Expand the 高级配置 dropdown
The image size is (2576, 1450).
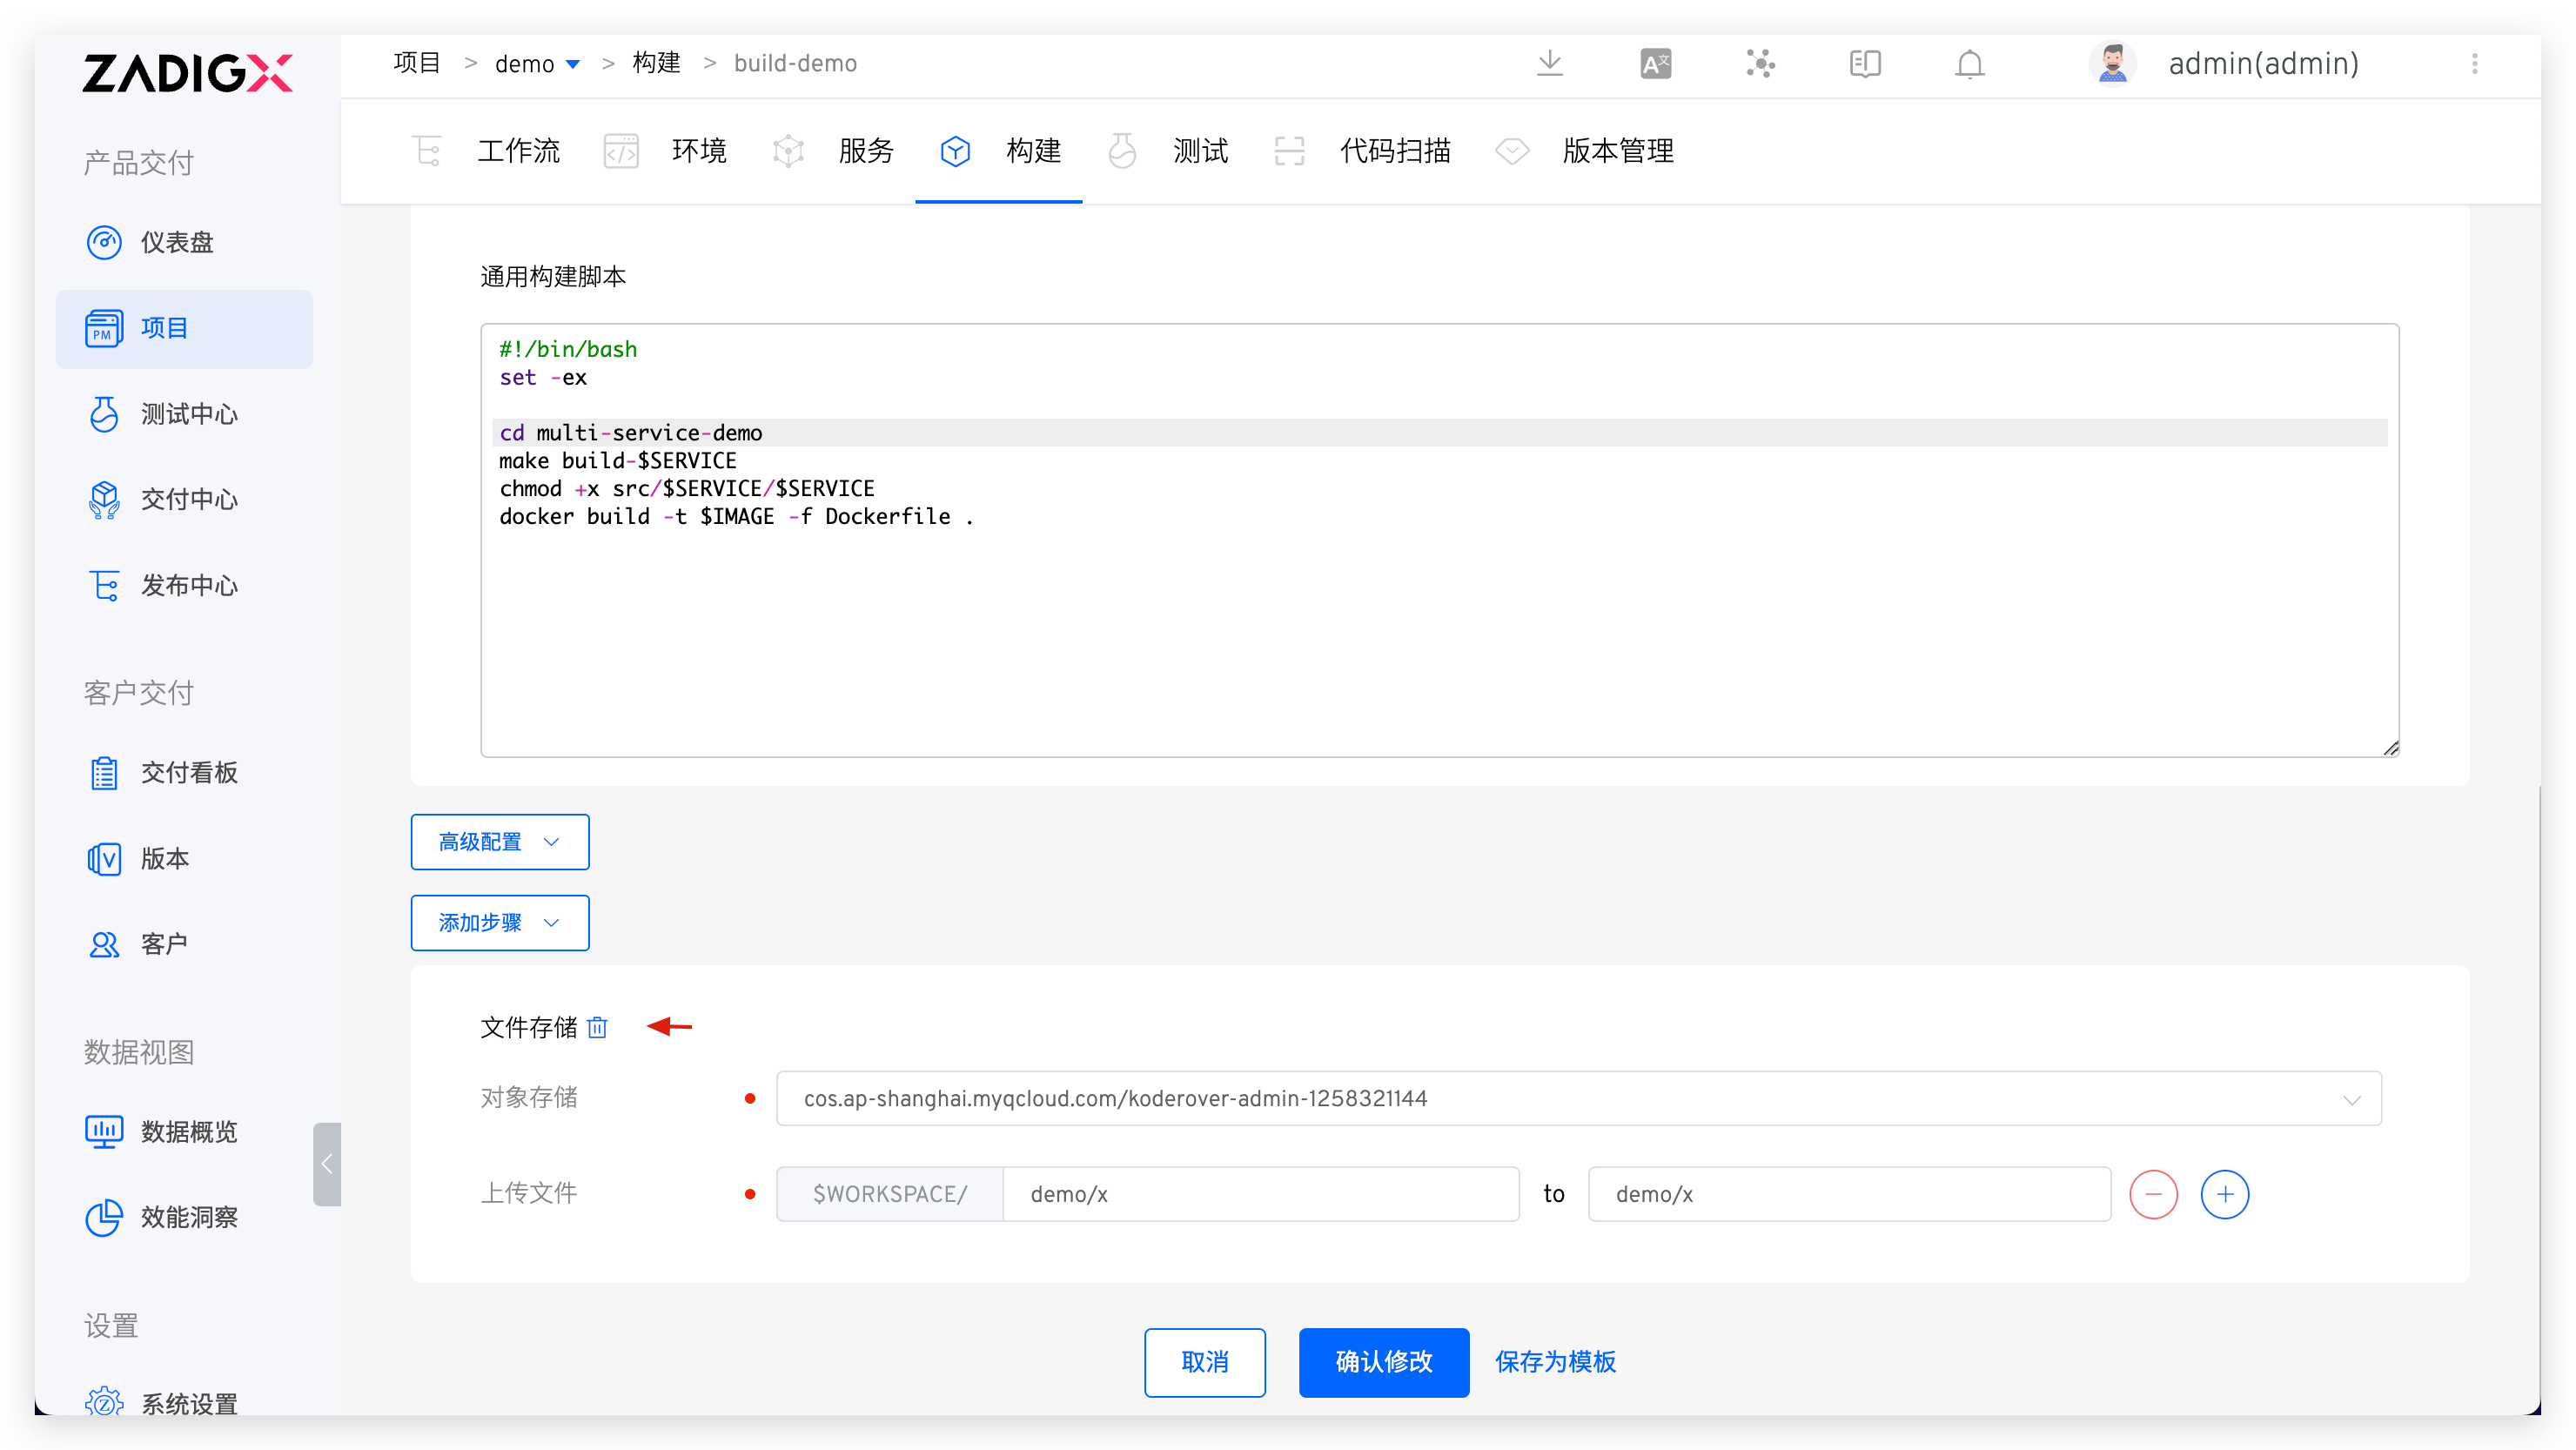click(499, 842)
